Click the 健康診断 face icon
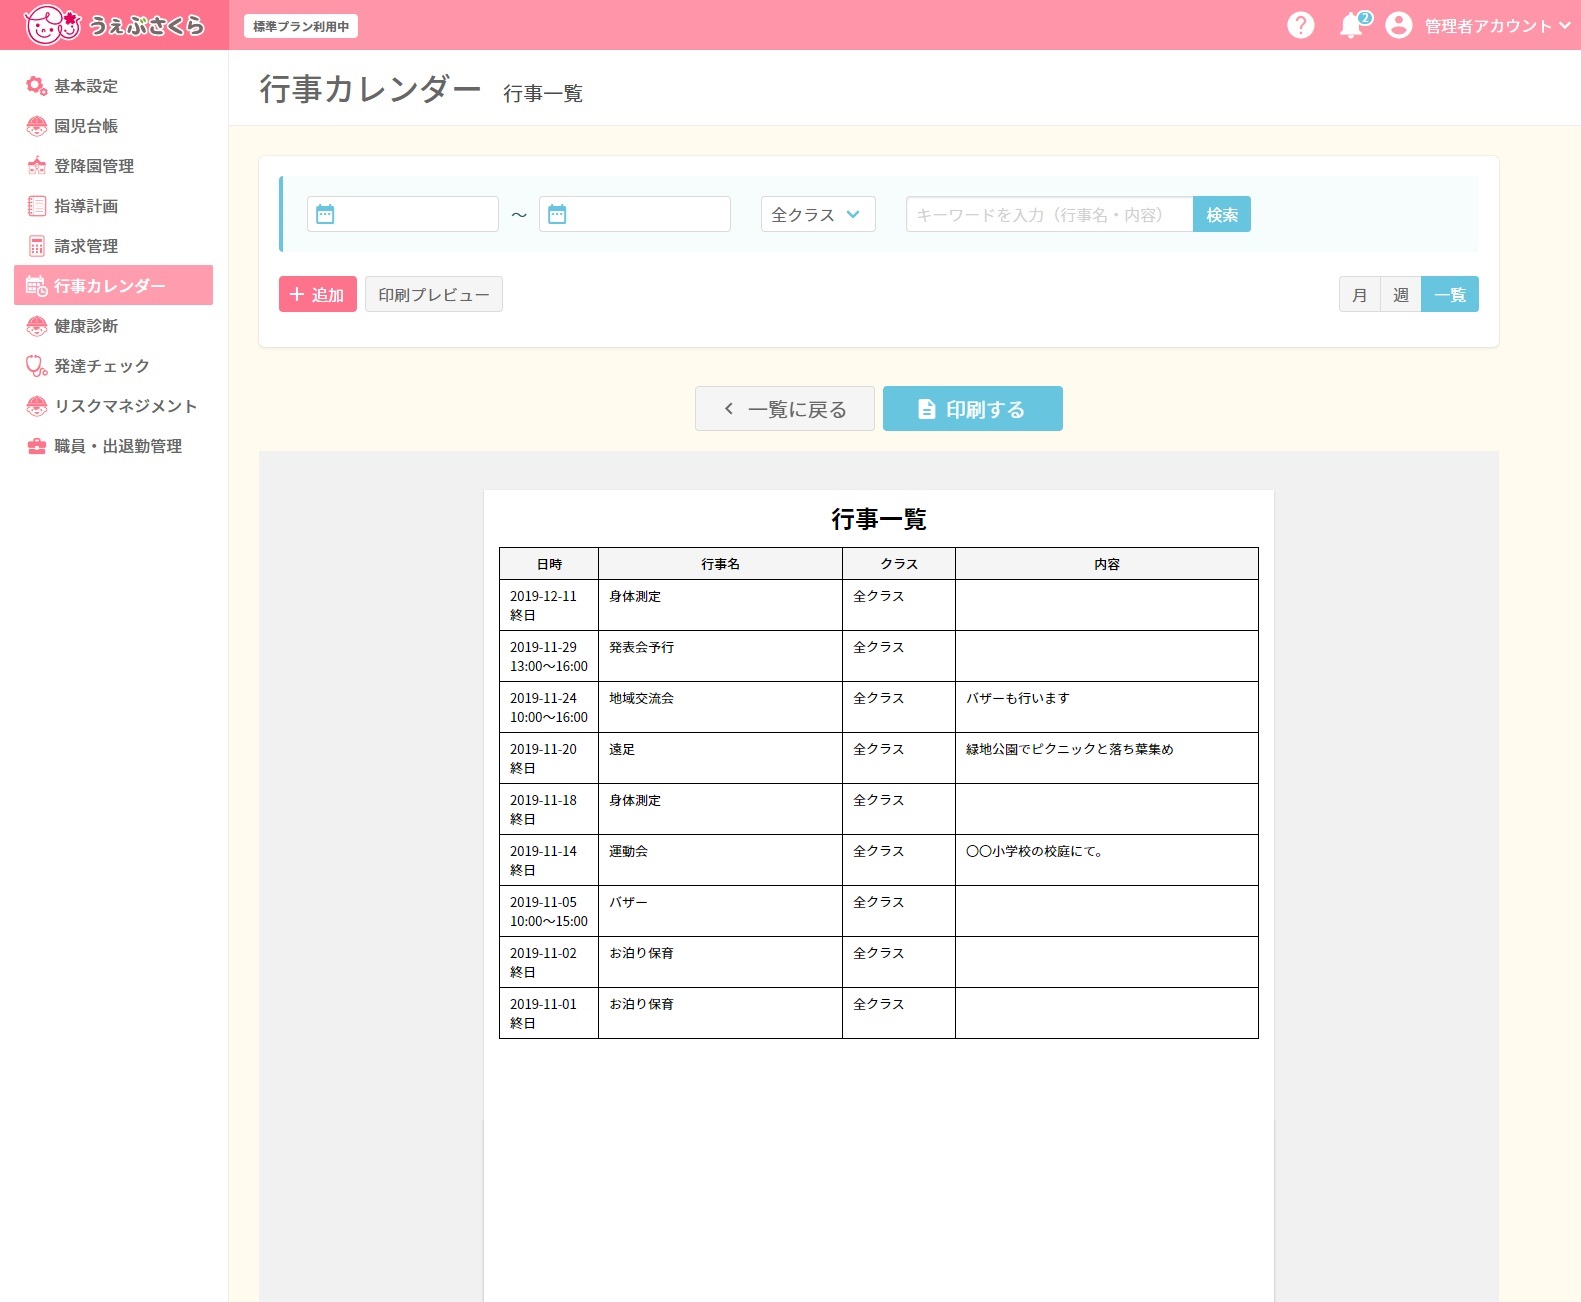 tap(37, 326)
